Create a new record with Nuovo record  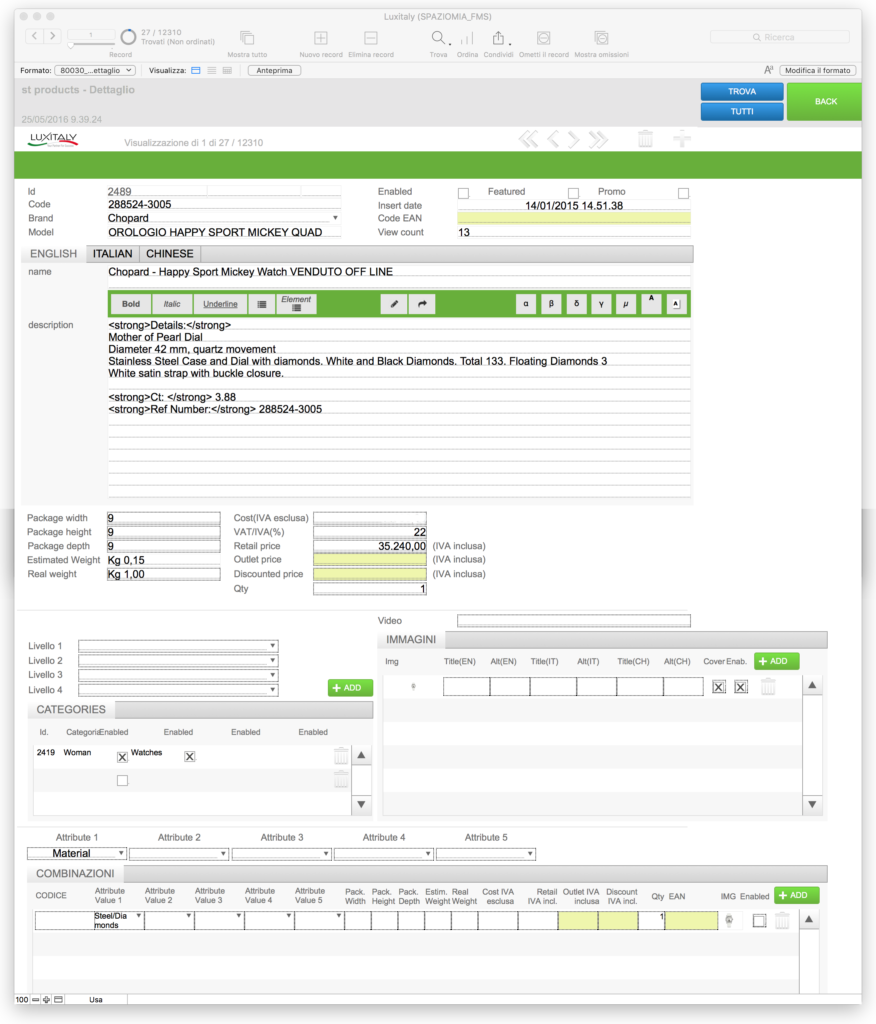click(x=321, y=38)
